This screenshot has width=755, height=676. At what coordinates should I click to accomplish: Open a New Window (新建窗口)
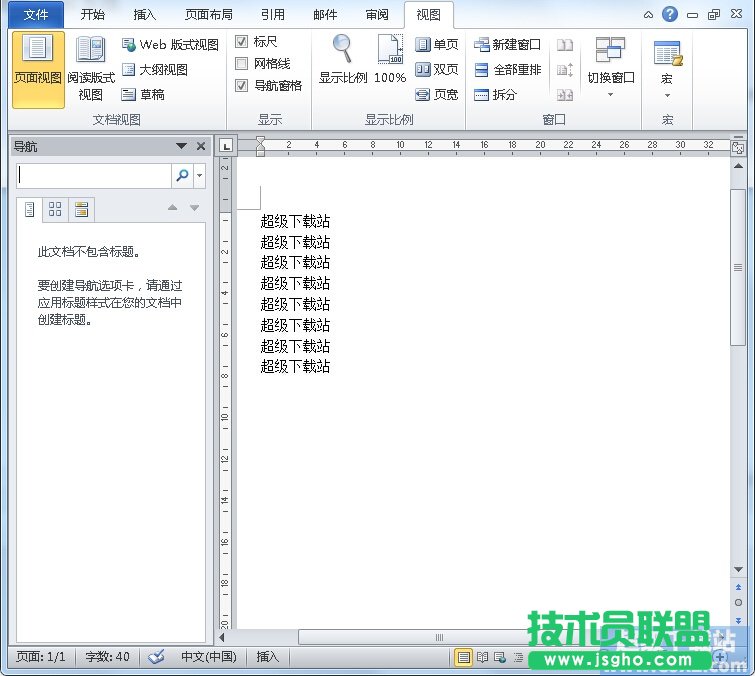click(x=508, y=45)
